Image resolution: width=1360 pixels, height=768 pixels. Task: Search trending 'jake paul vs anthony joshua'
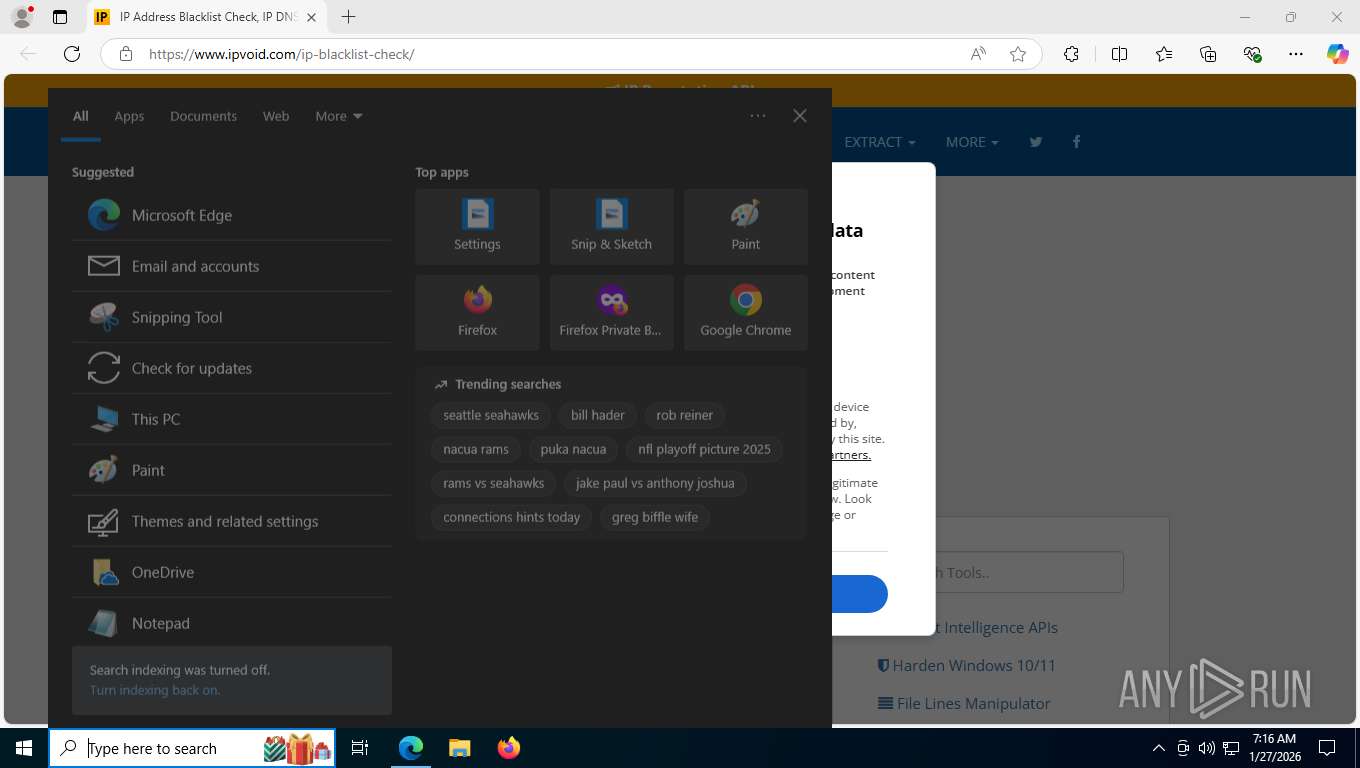[x=655, y=483]
